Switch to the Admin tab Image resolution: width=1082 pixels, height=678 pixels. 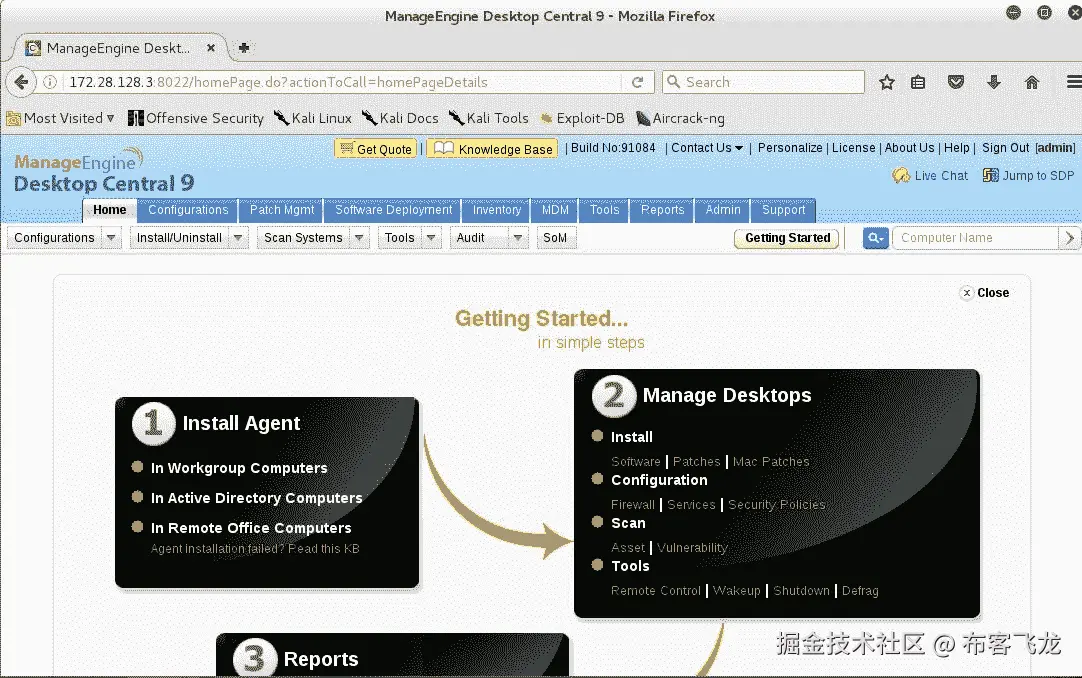(722, 210)
